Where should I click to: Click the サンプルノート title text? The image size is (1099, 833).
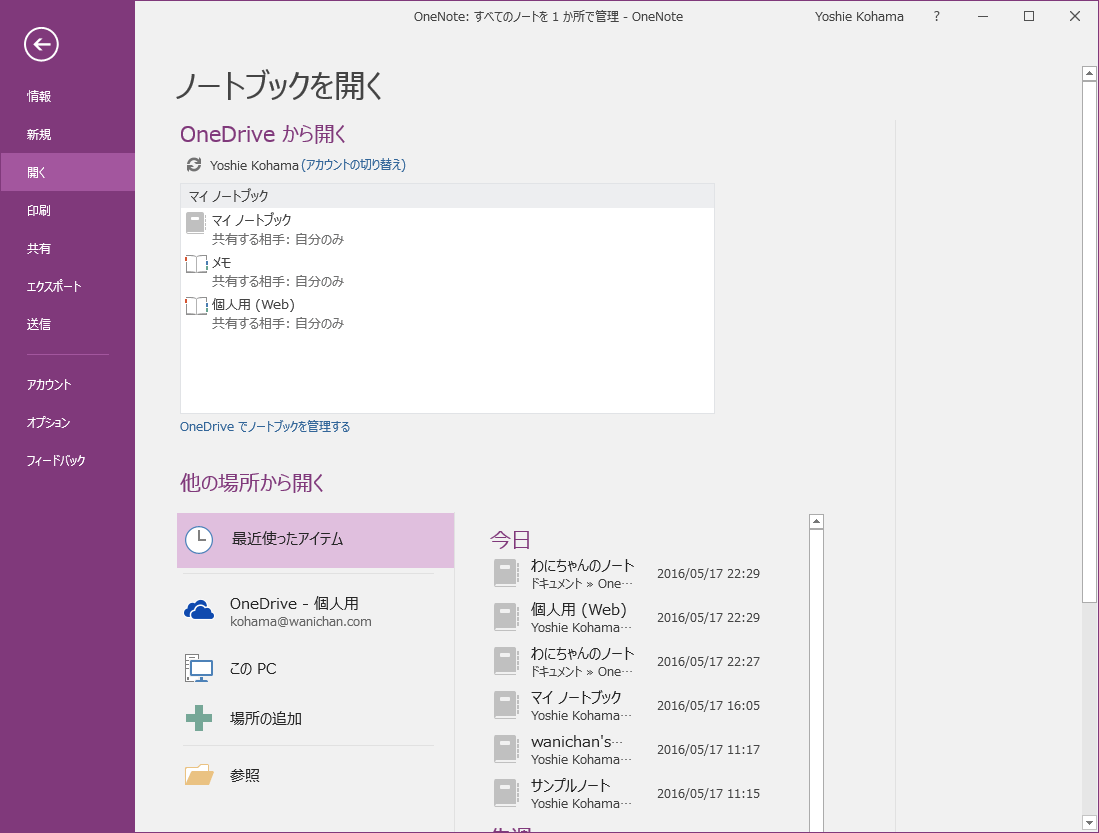pyautogui.click(x=571, y=785)
